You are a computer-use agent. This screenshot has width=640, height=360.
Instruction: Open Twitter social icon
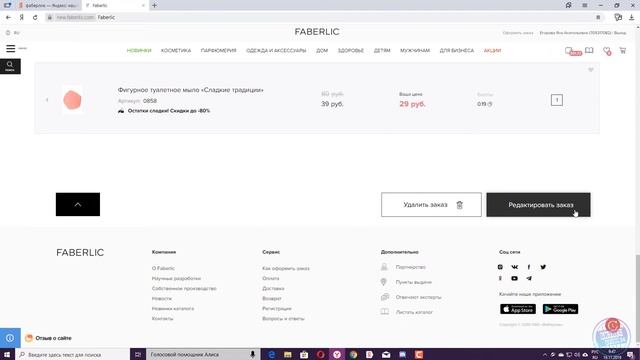[x=543, y=267]
